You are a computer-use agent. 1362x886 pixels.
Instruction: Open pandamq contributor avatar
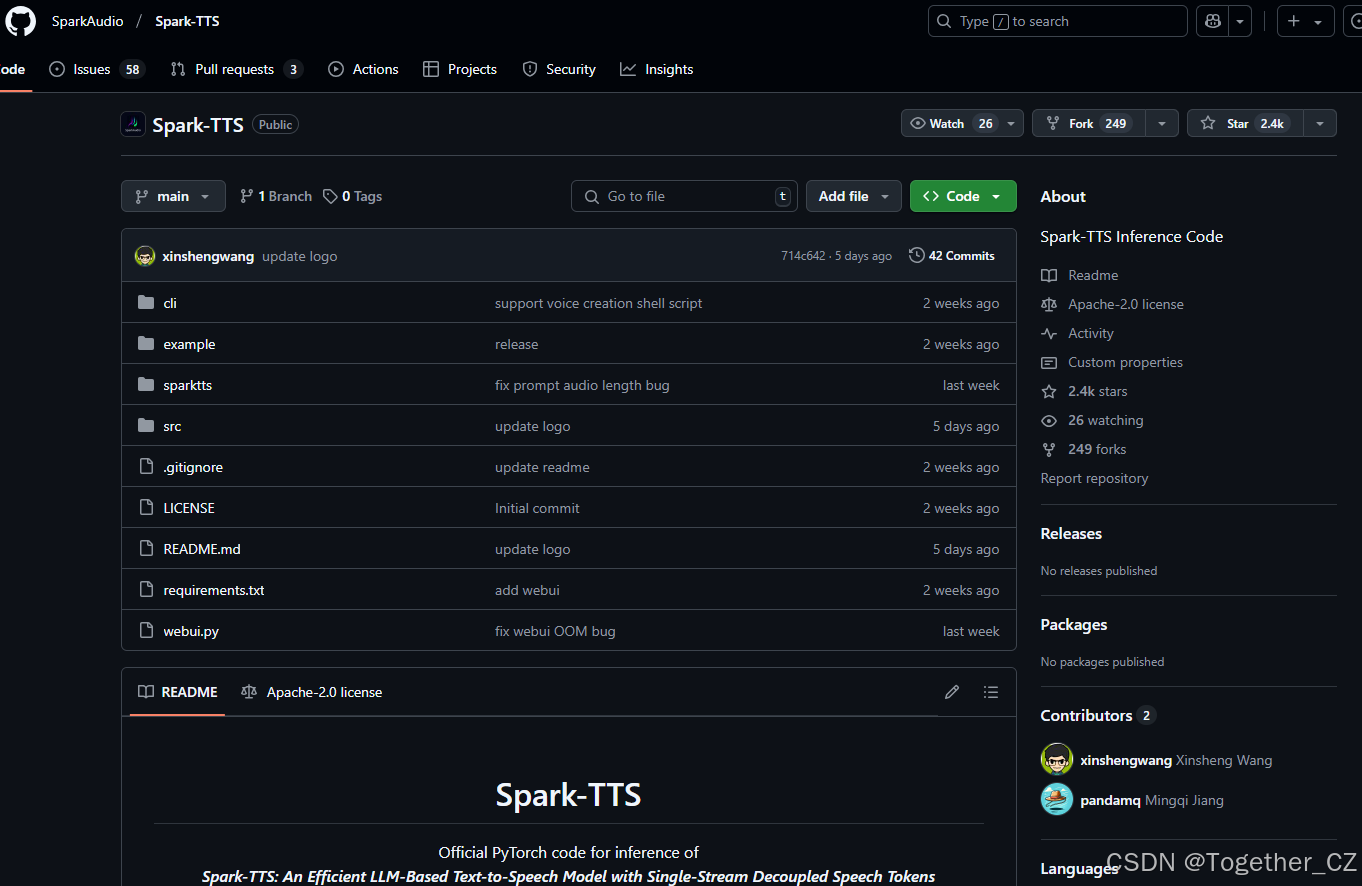click(1056, 799)
